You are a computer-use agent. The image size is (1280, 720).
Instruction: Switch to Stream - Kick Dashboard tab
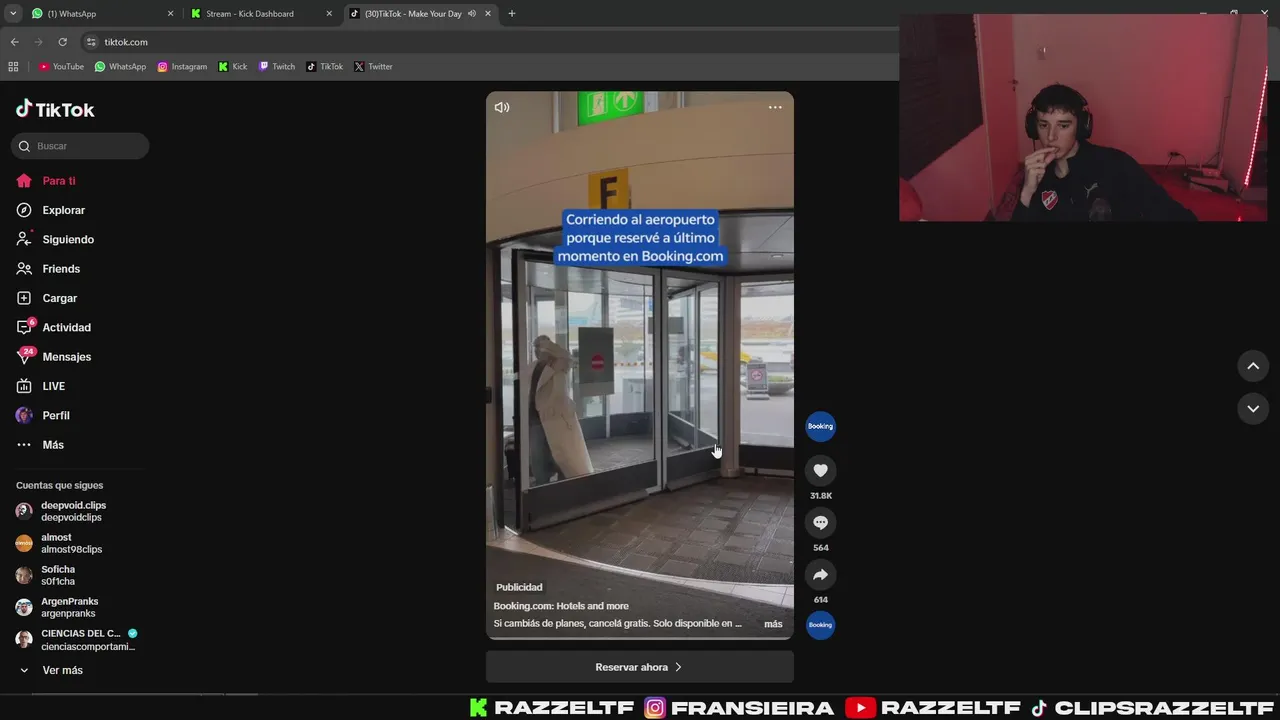(260, 14)
